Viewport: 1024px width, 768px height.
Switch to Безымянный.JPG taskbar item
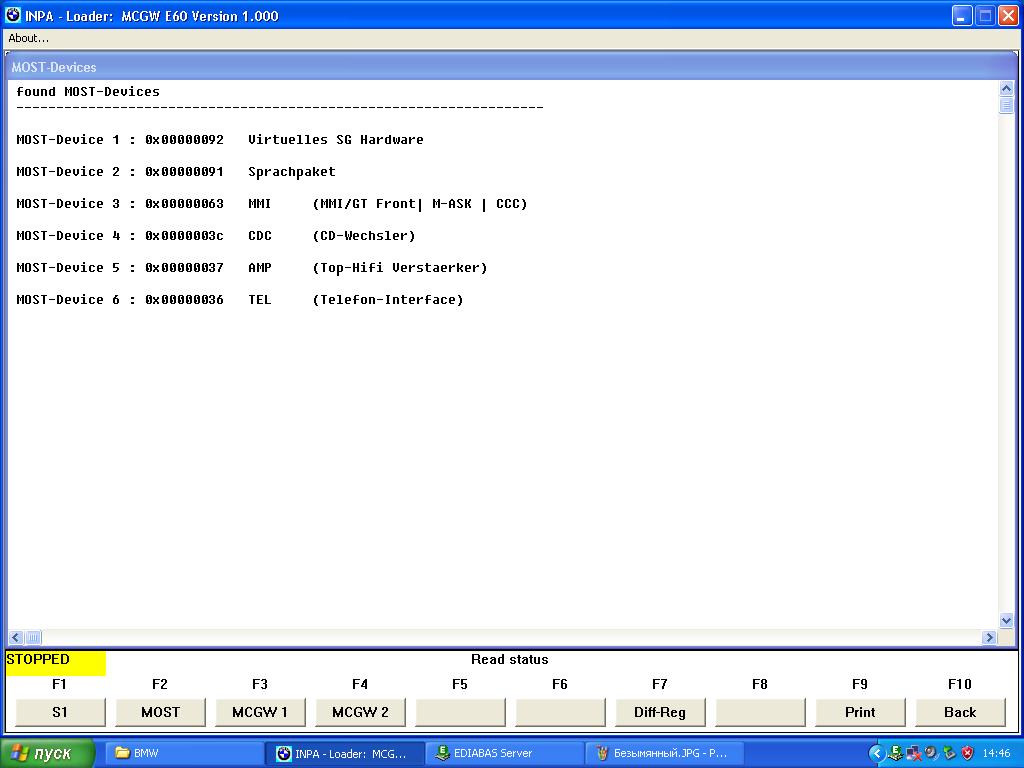pyautogui.click(x=664, y=753)
